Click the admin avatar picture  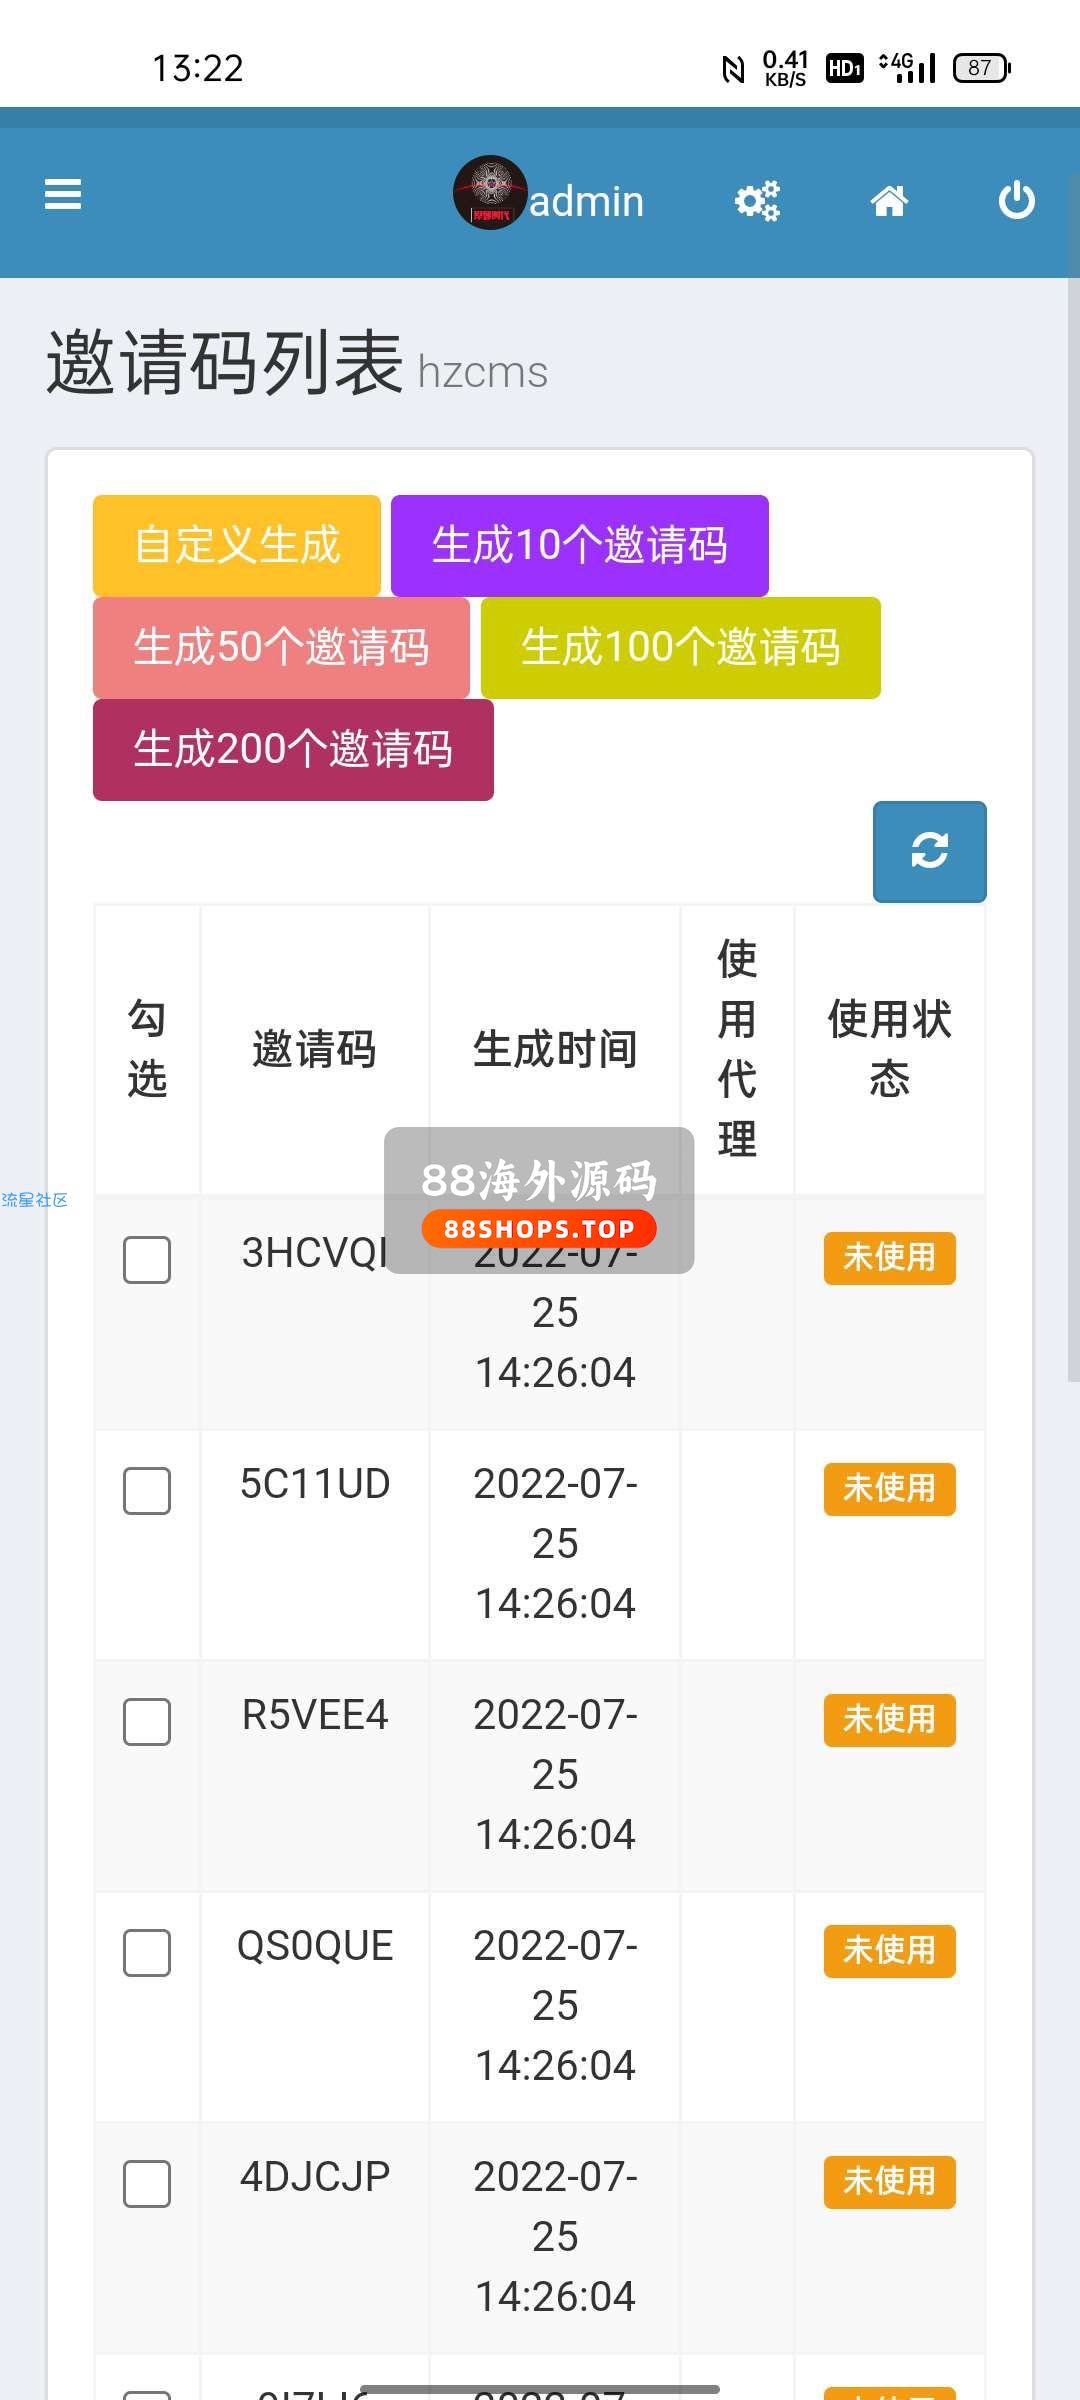490,193
